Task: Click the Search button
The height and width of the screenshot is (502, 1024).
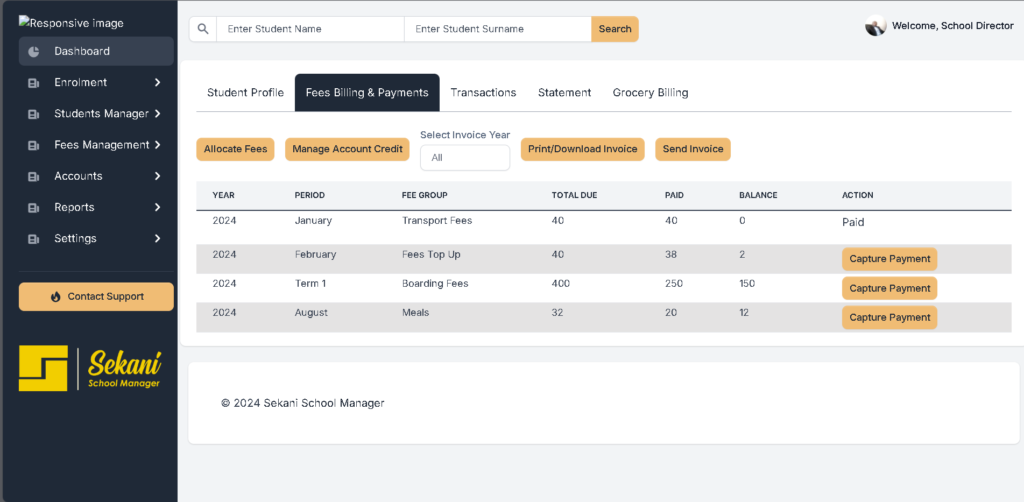Action: click(615, 29)
